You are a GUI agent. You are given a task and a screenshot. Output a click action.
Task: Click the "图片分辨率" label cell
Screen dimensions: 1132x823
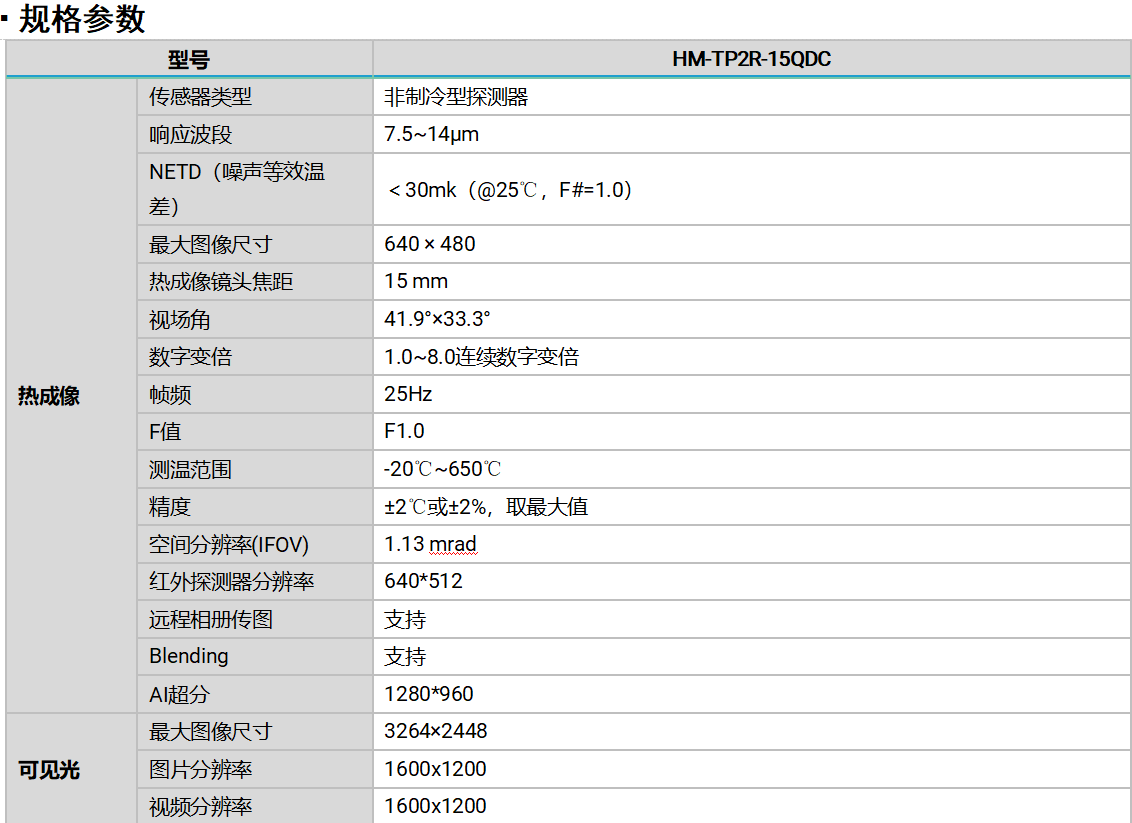click(255, 770)
